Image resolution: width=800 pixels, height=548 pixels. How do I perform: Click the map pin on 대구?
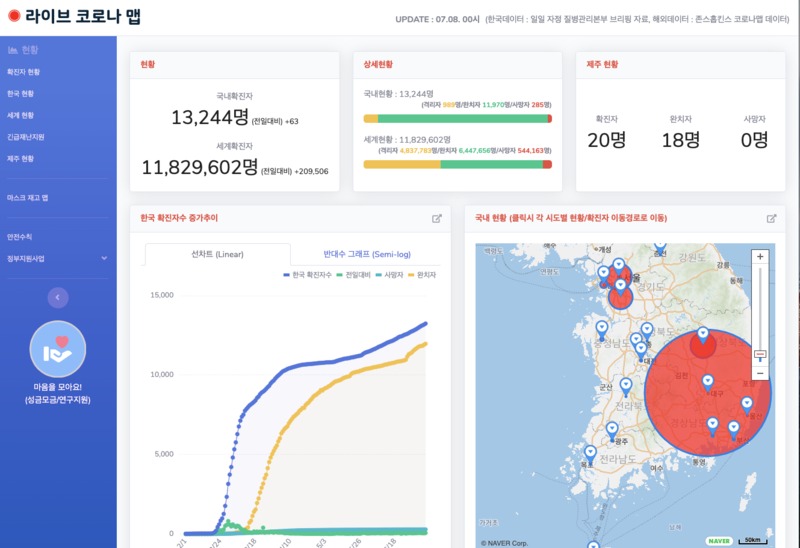point(708,382)
